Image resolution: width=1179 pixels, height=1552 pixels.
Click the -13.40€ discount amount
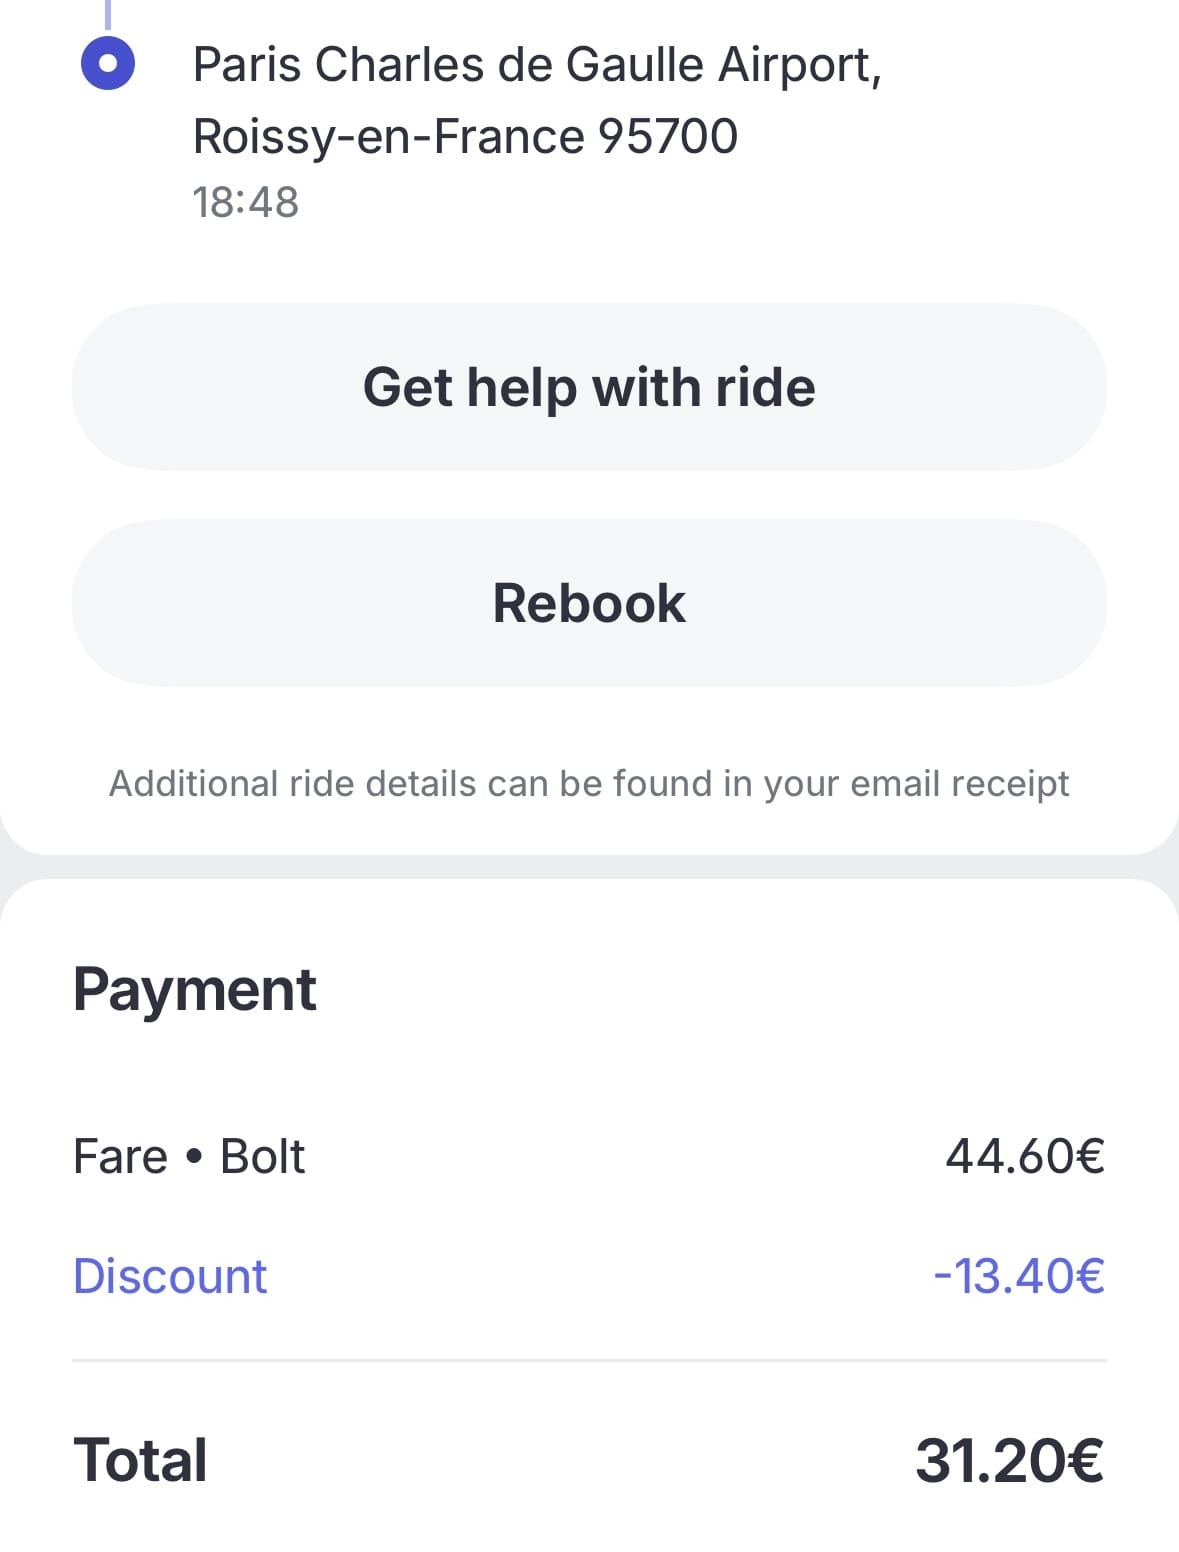[1019, 1277]
